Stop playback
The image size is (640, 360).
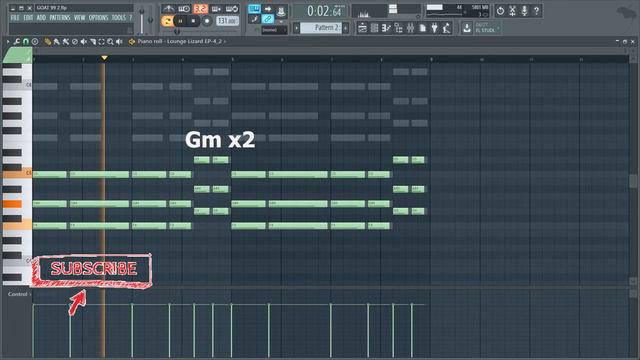[x=193, y=21]
